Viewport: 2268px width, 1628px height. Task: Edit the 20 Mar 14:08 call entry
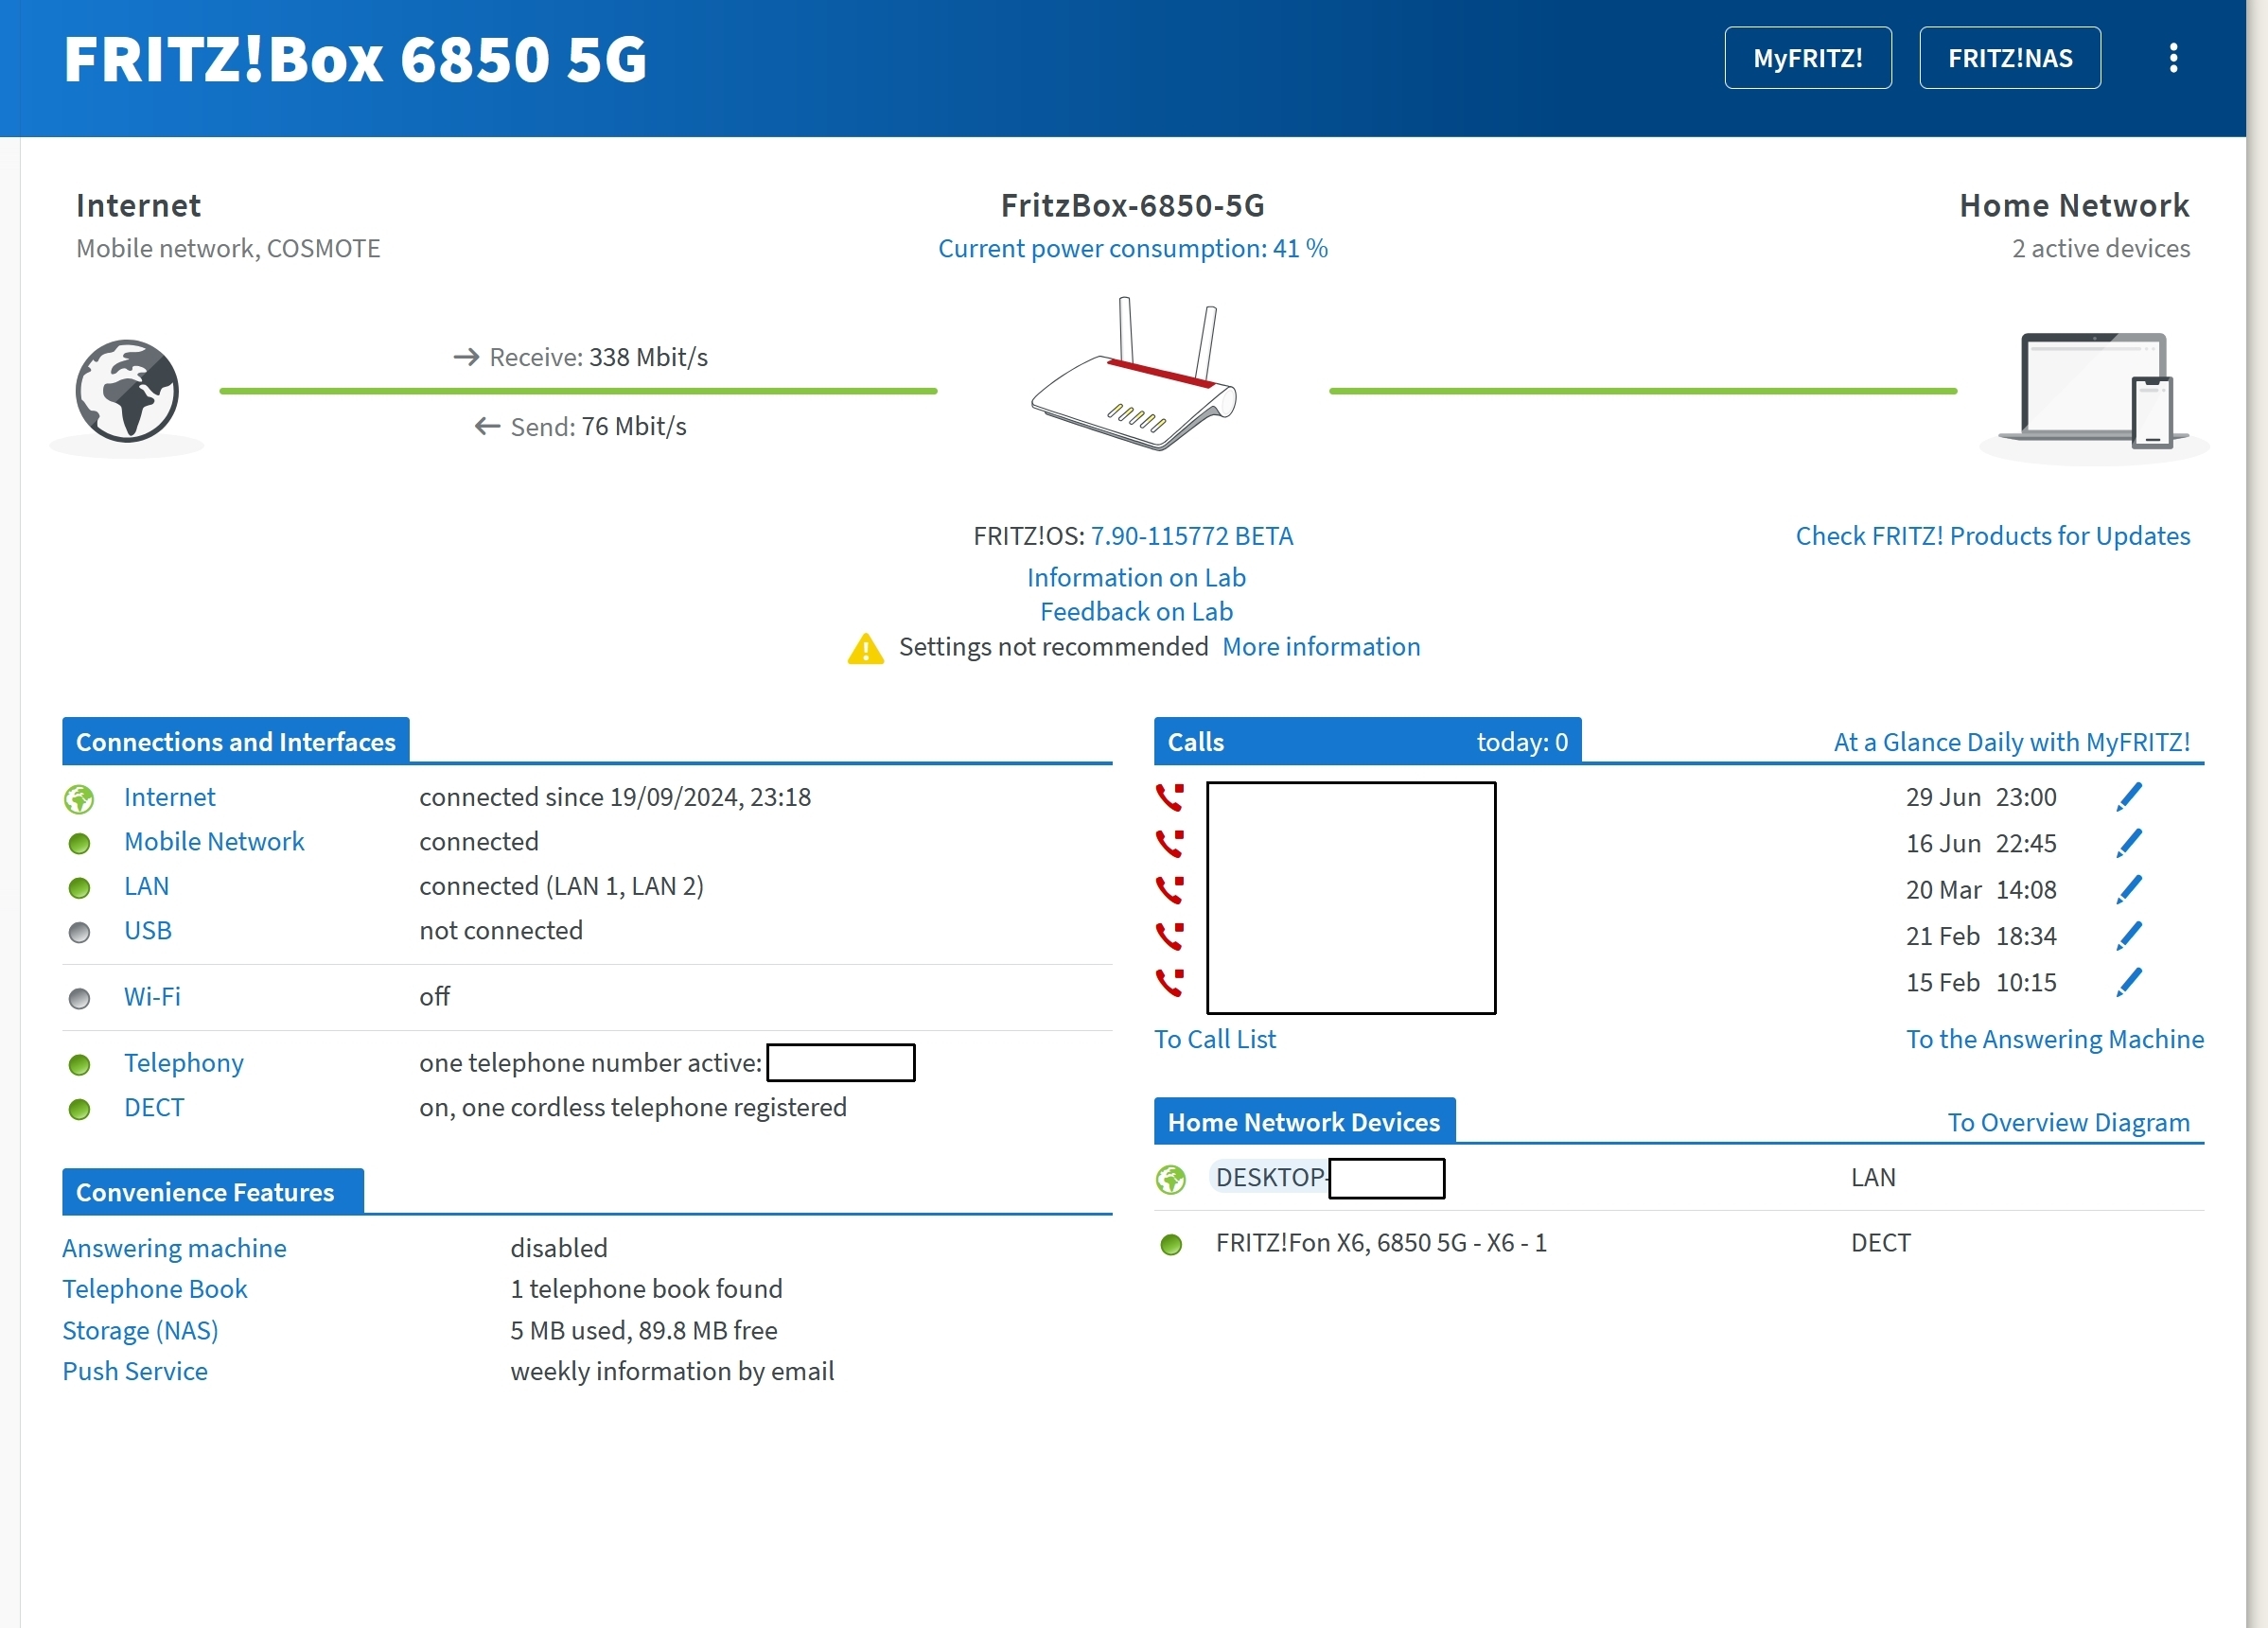coord(2129,889)
